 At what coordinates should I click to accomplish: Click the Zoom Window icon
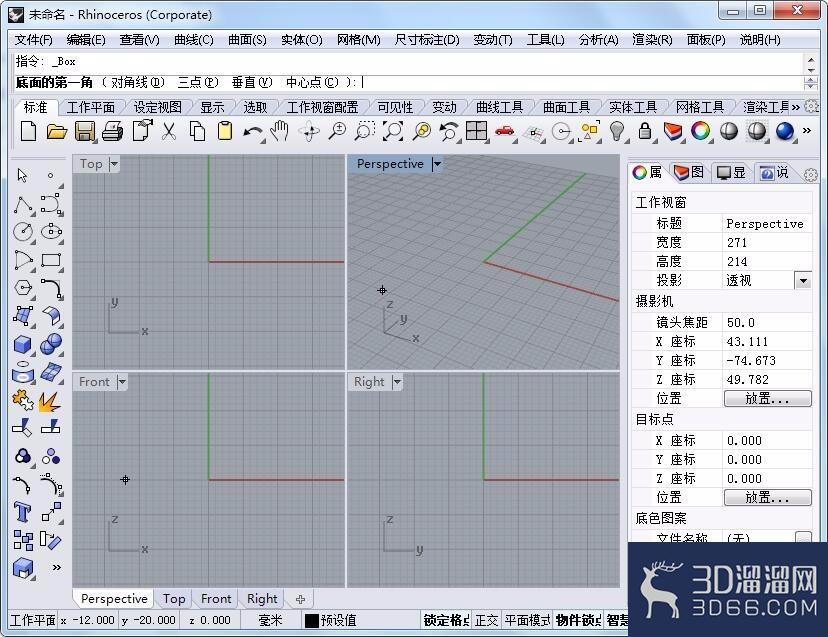coord(364,131)
